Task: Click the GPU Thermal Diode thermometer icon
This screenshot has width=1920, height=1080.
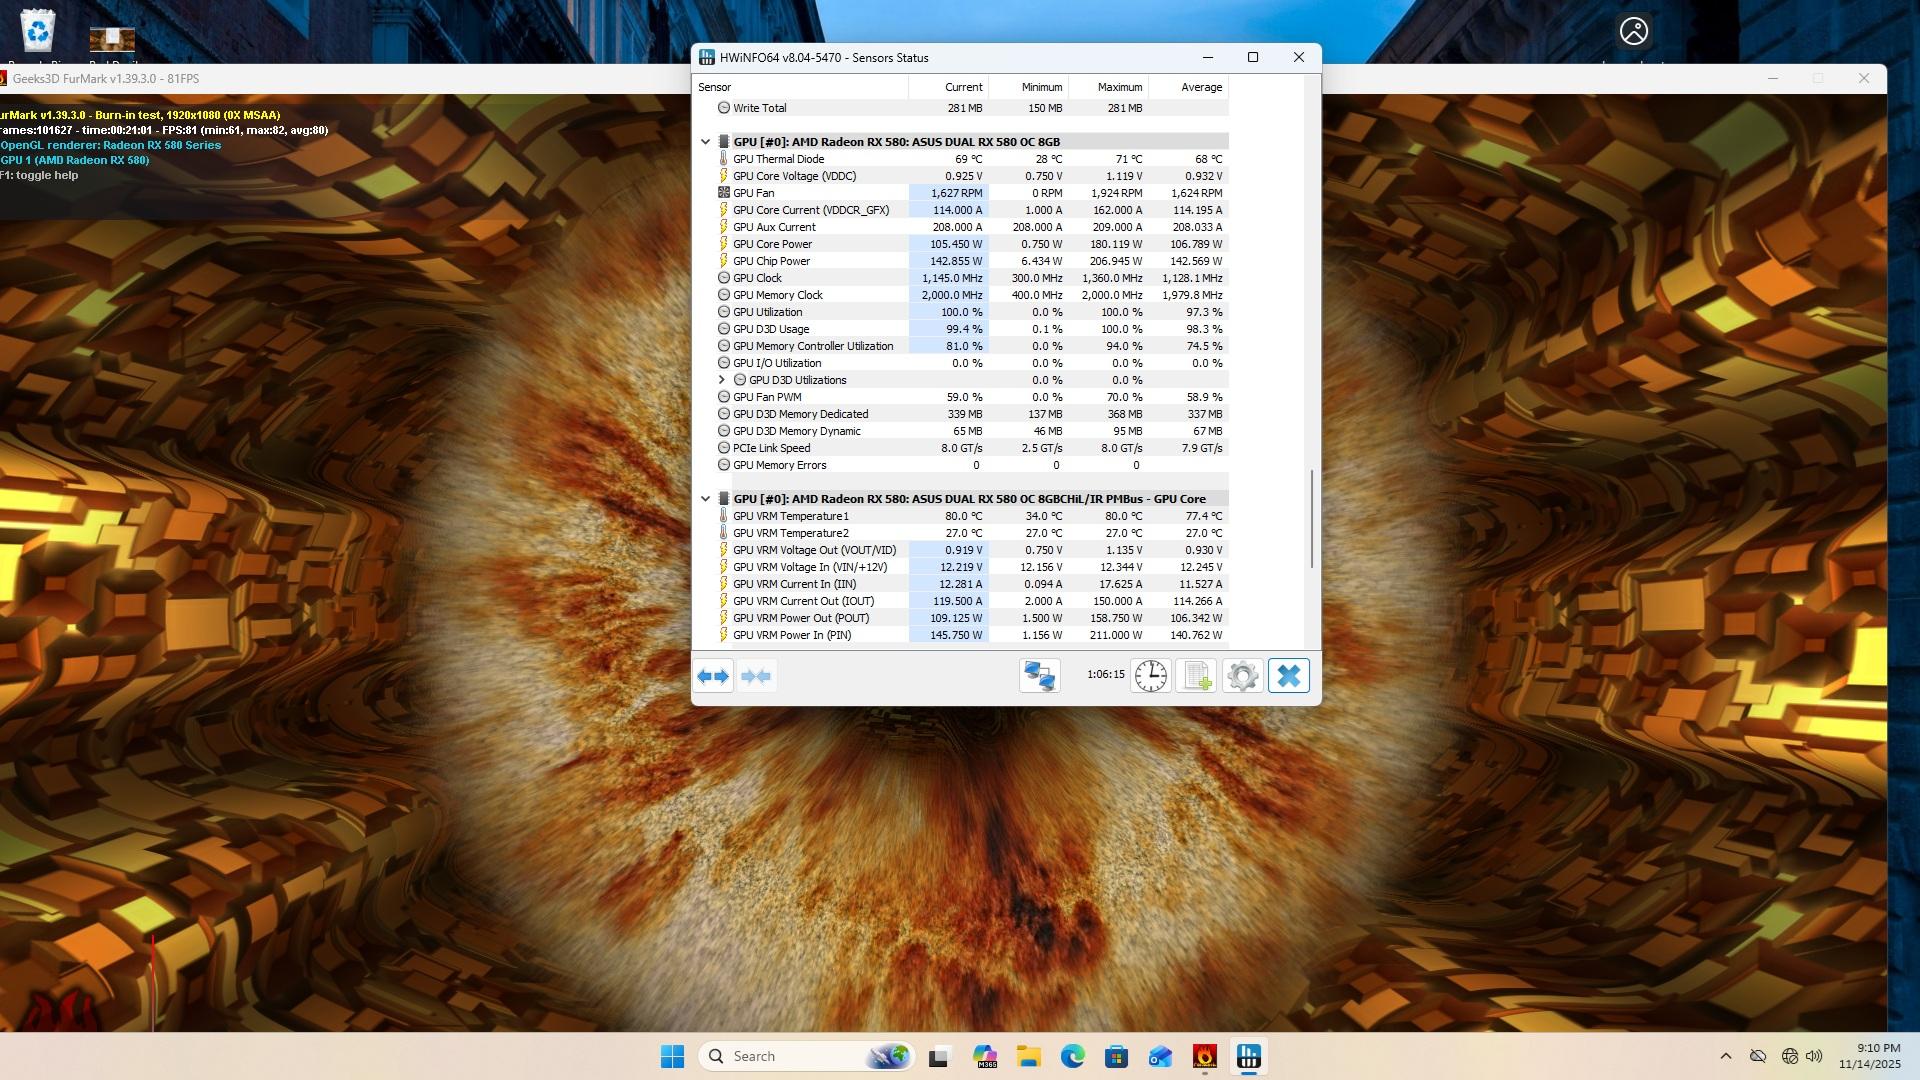Action: pos(724,159)
